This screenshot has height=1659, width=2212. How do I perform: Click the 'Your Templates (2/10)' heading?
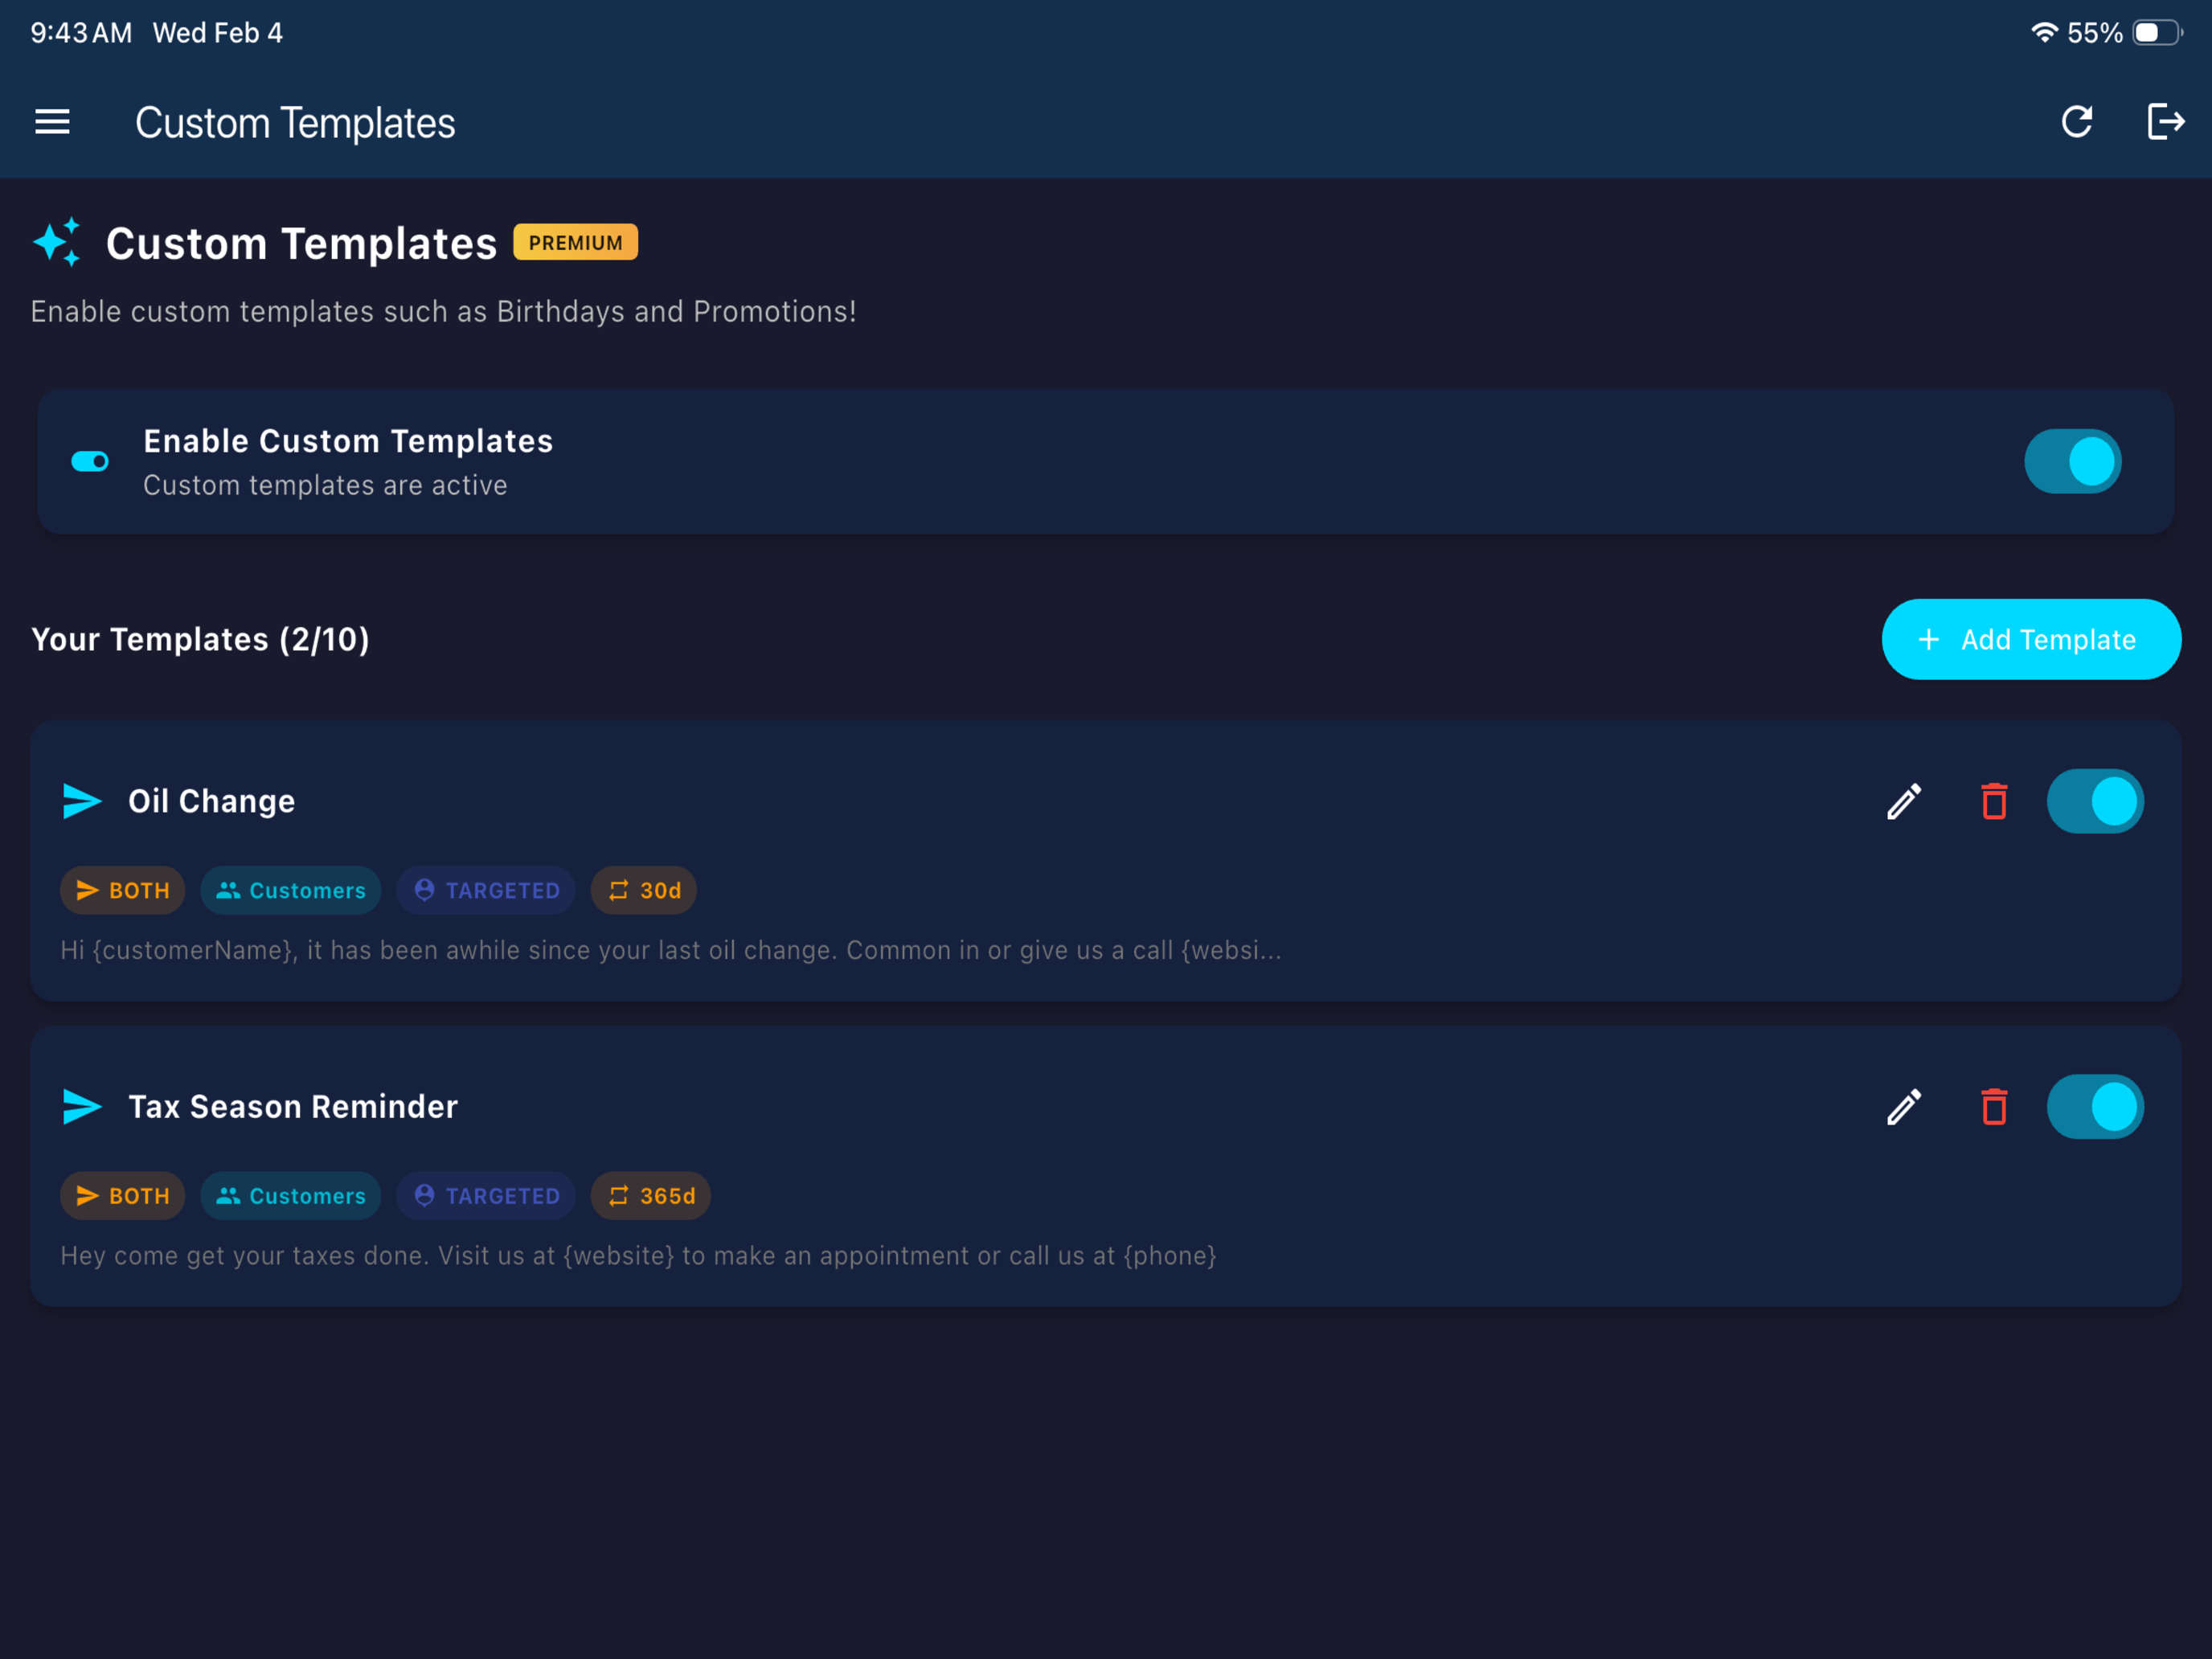point(200,639)
